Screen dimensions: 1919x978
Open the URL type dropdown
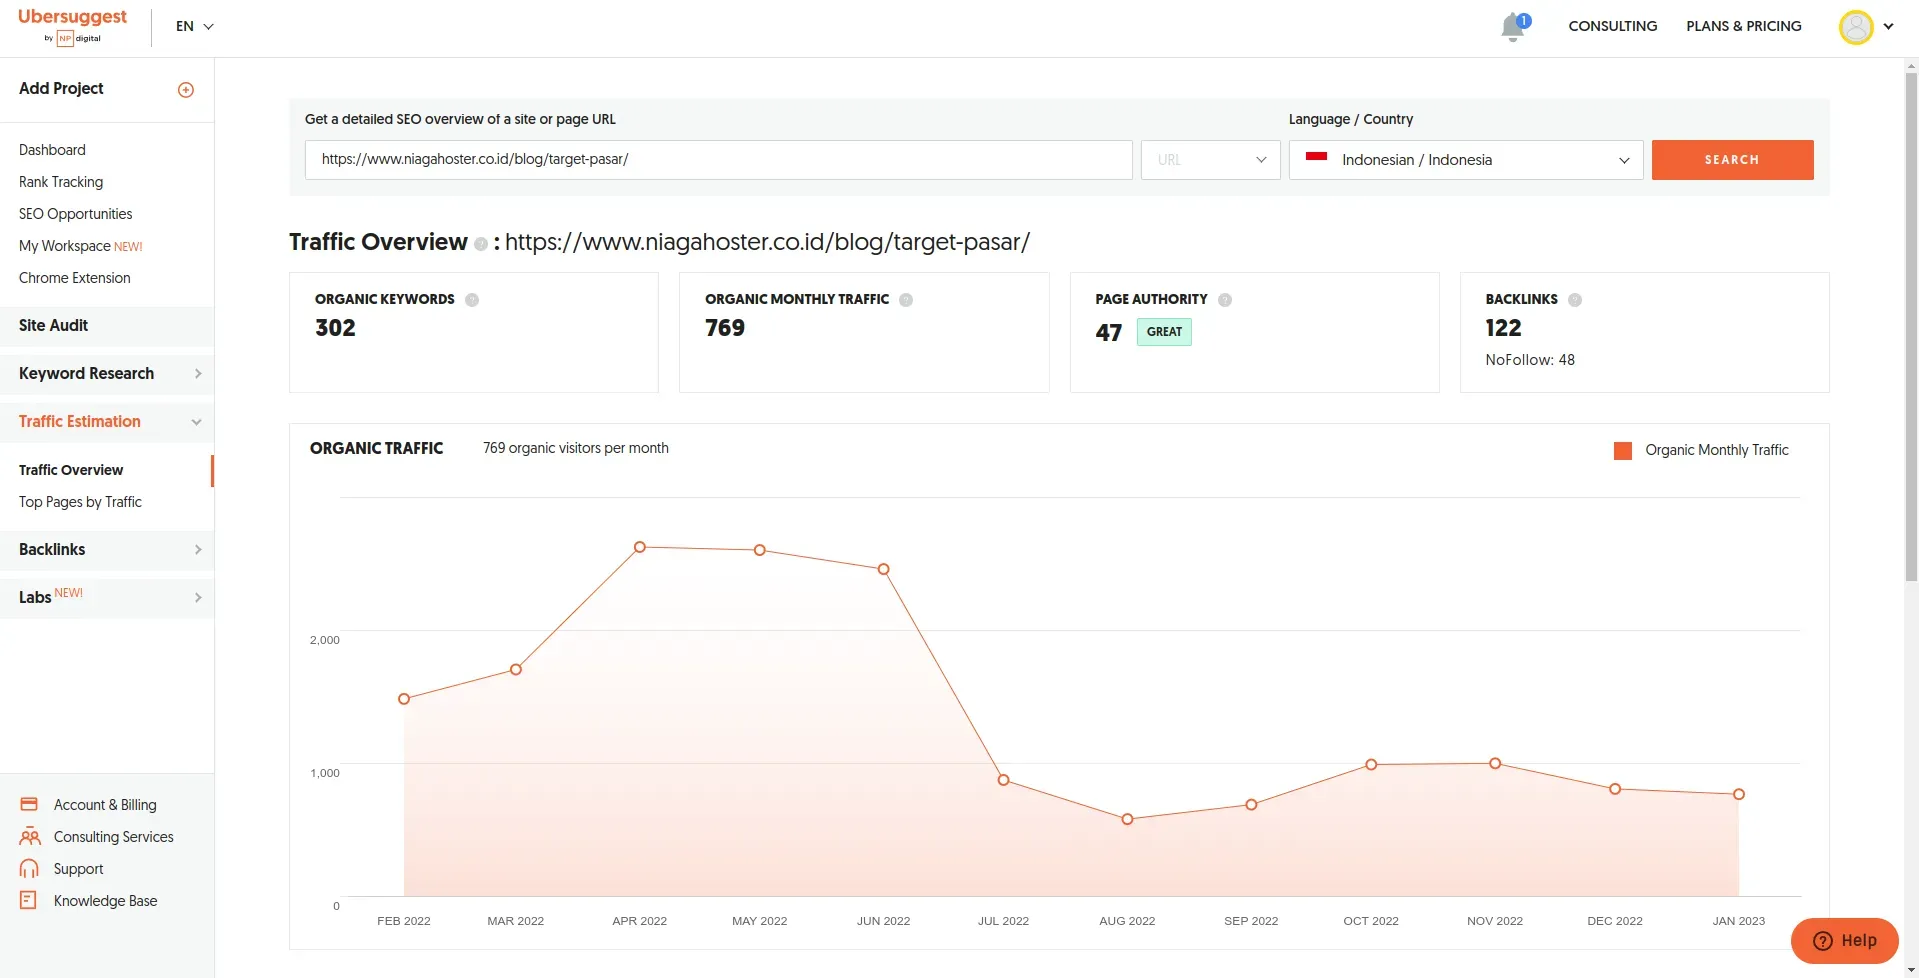(x=1210, y=160)
